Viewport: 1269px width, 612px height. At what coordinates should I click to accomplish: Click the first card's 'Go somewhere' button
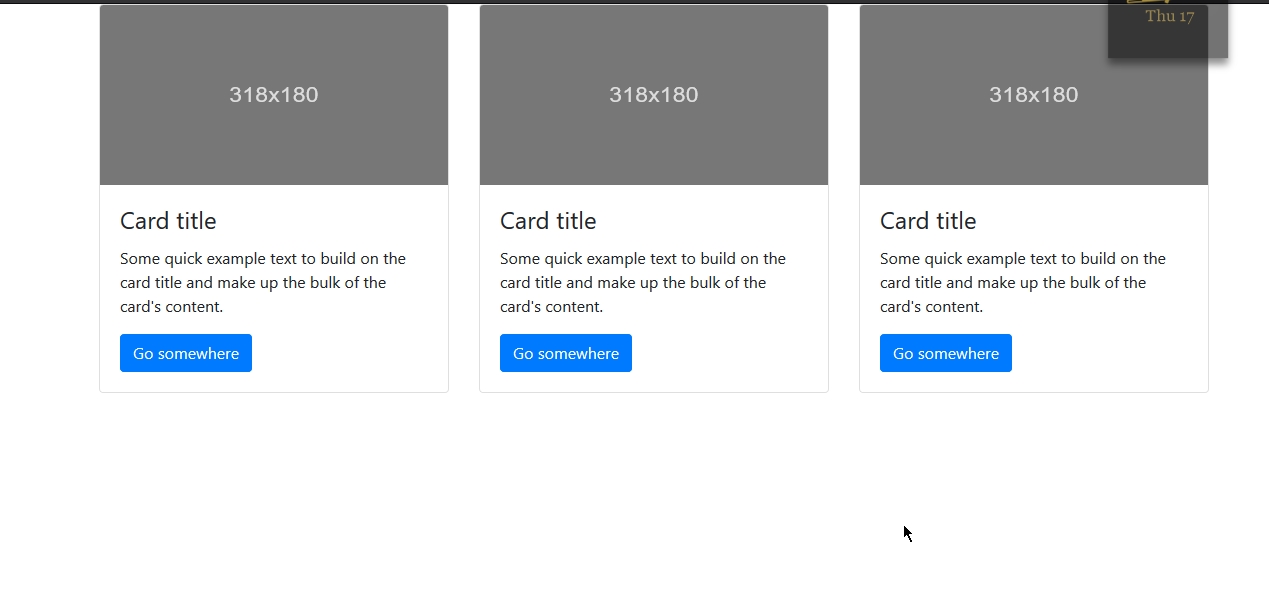point(186,353)
